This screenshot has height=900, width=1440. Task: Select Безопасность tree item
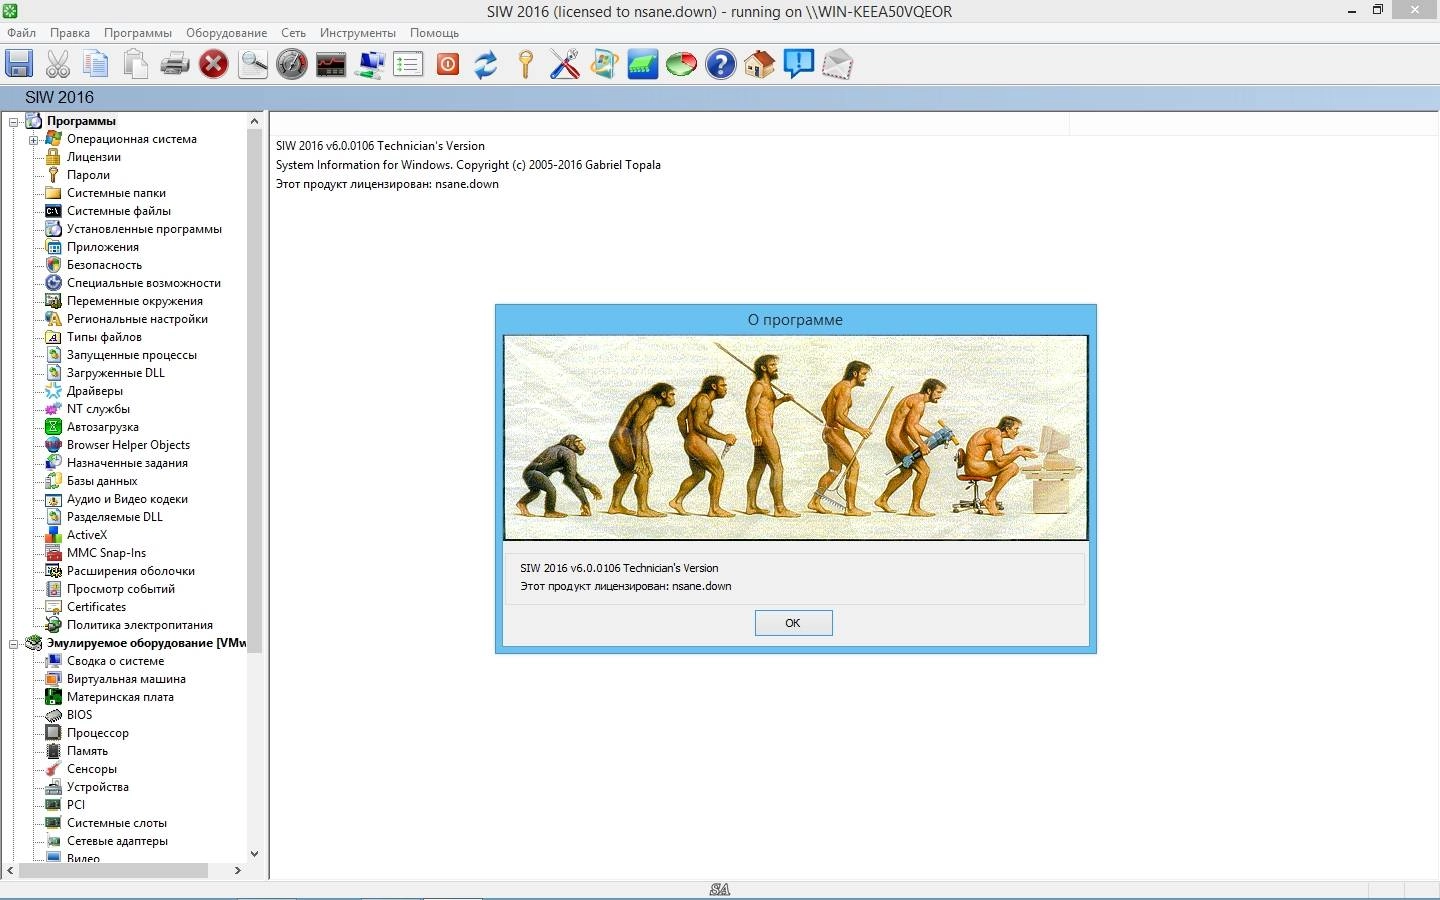104,265
